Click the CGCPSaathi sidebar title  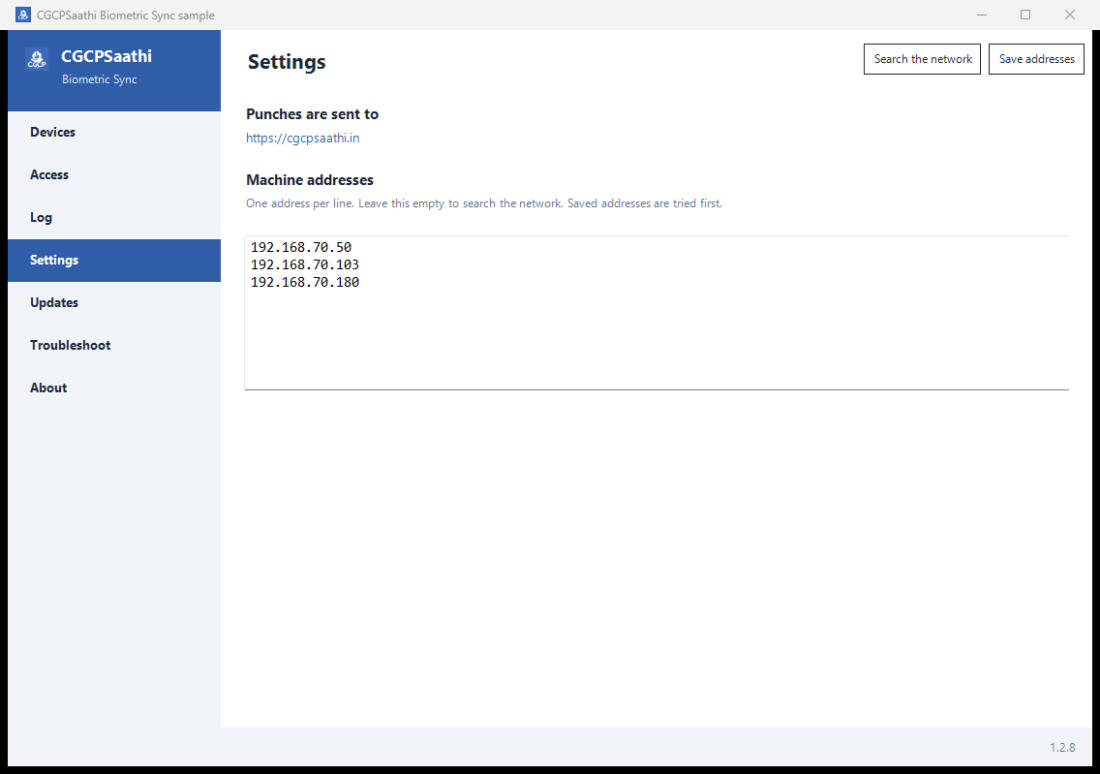click(106, 56)
